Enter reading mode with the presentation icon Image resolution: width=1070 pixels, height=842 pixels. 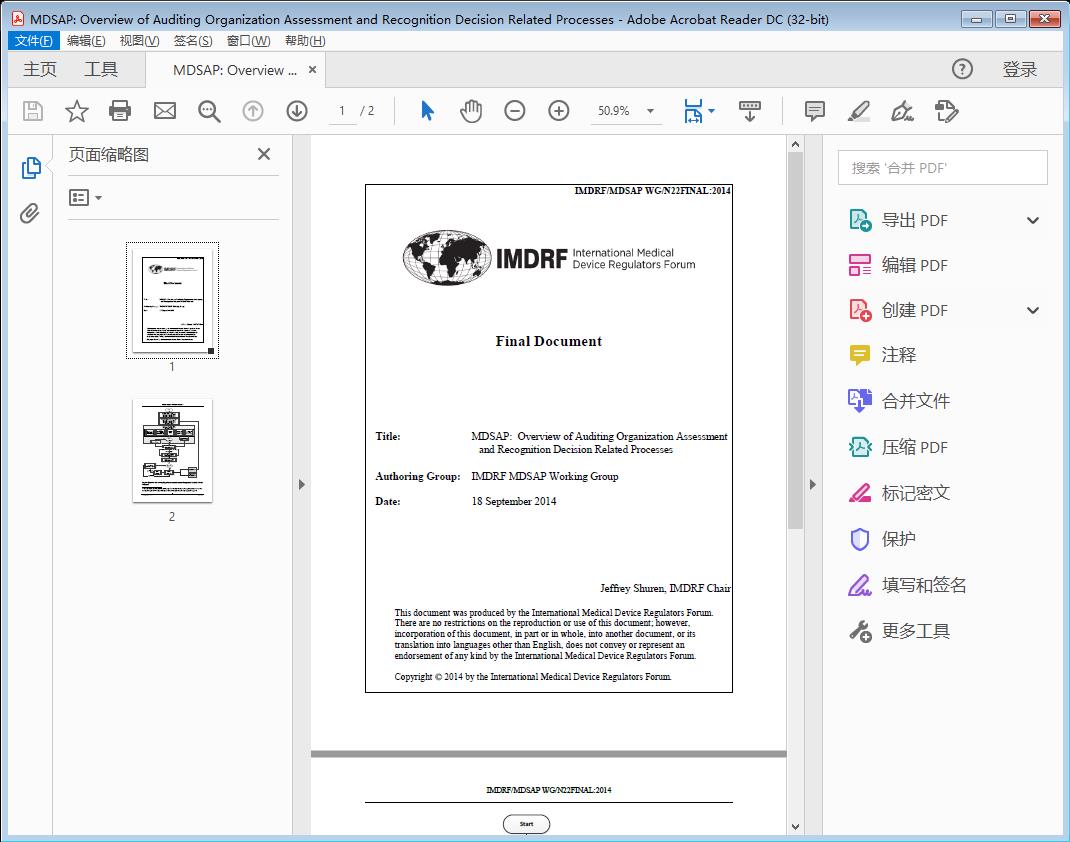749,110
